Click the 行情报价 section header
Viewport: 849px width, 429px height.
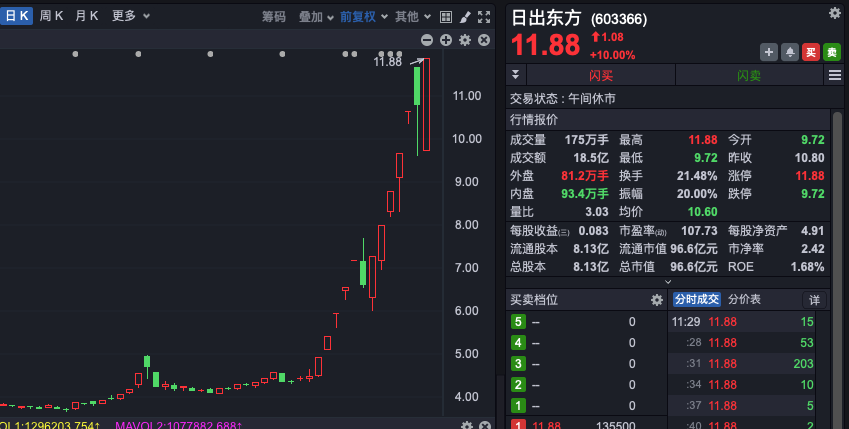click(x=668, y=120)
